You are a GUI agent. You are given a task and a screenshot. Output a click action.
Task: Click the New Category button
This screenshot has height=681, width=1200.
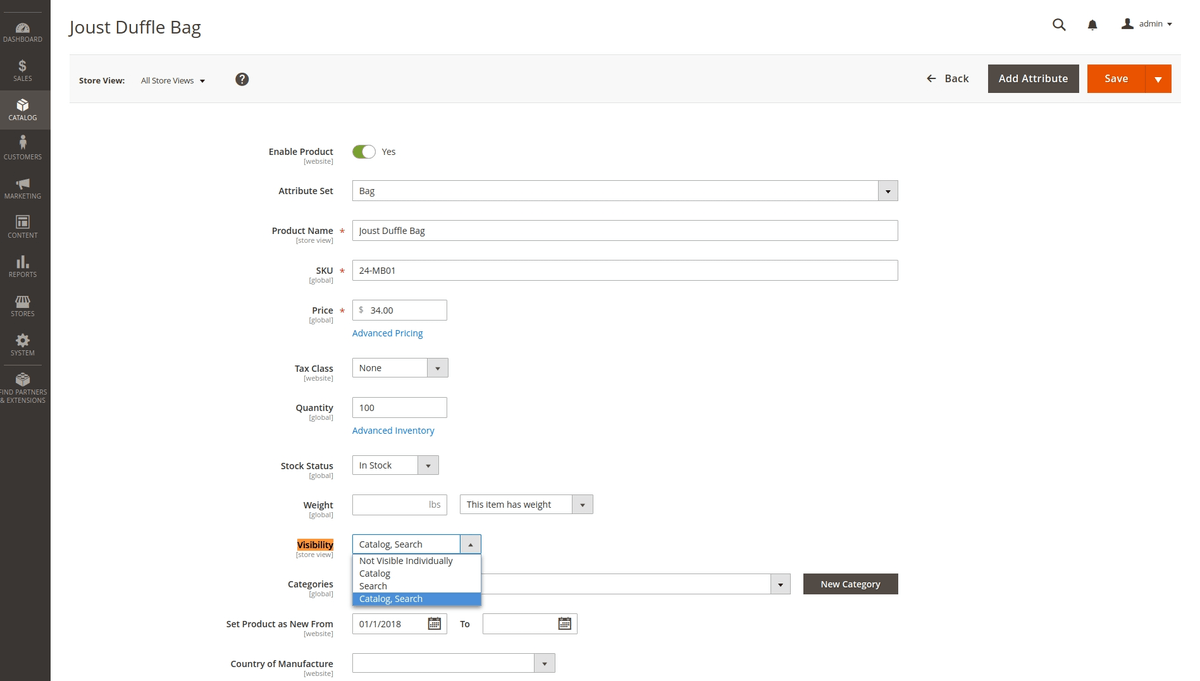850,583
